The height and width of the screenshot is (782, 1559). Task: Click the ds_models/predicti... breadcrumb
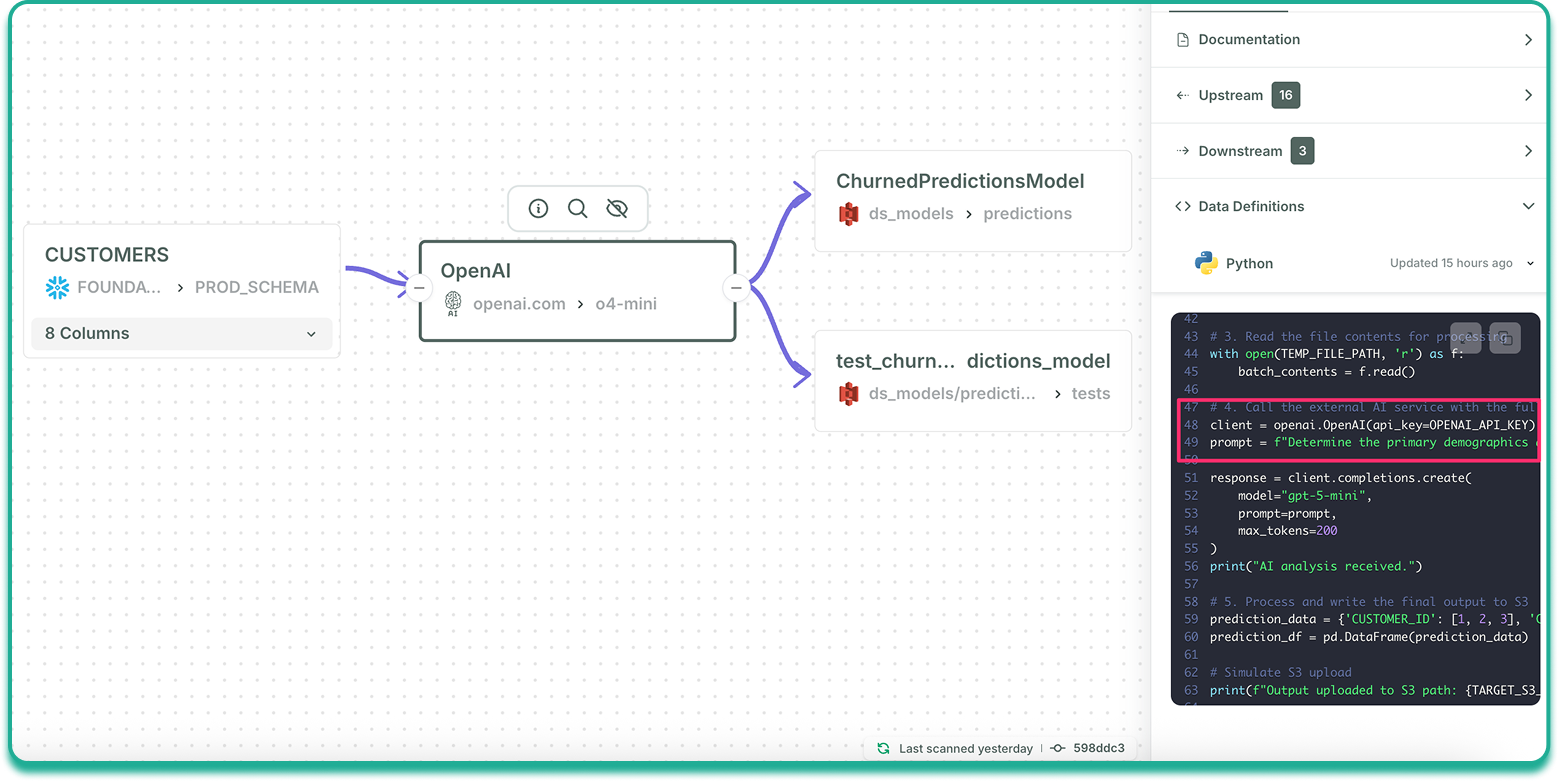click(953, 393)
